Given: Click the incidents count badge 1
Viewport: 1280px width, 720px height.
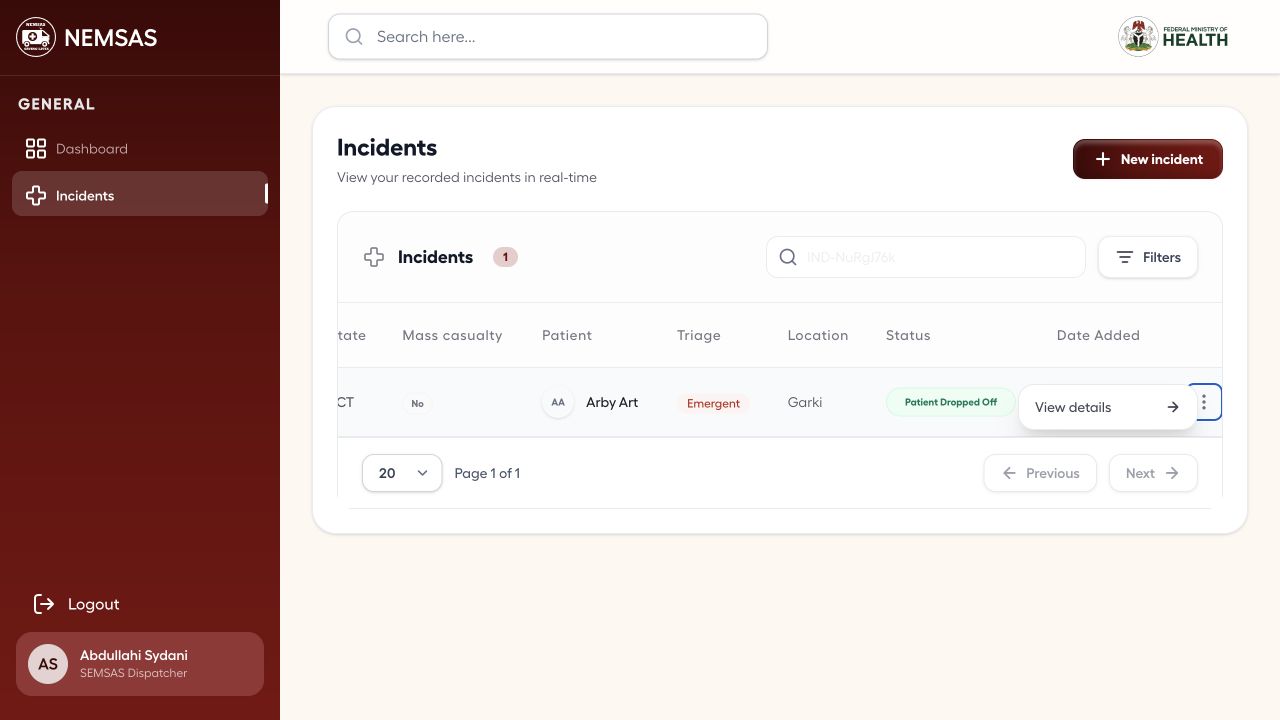Looking at the screenshot, I should point(505,257).
